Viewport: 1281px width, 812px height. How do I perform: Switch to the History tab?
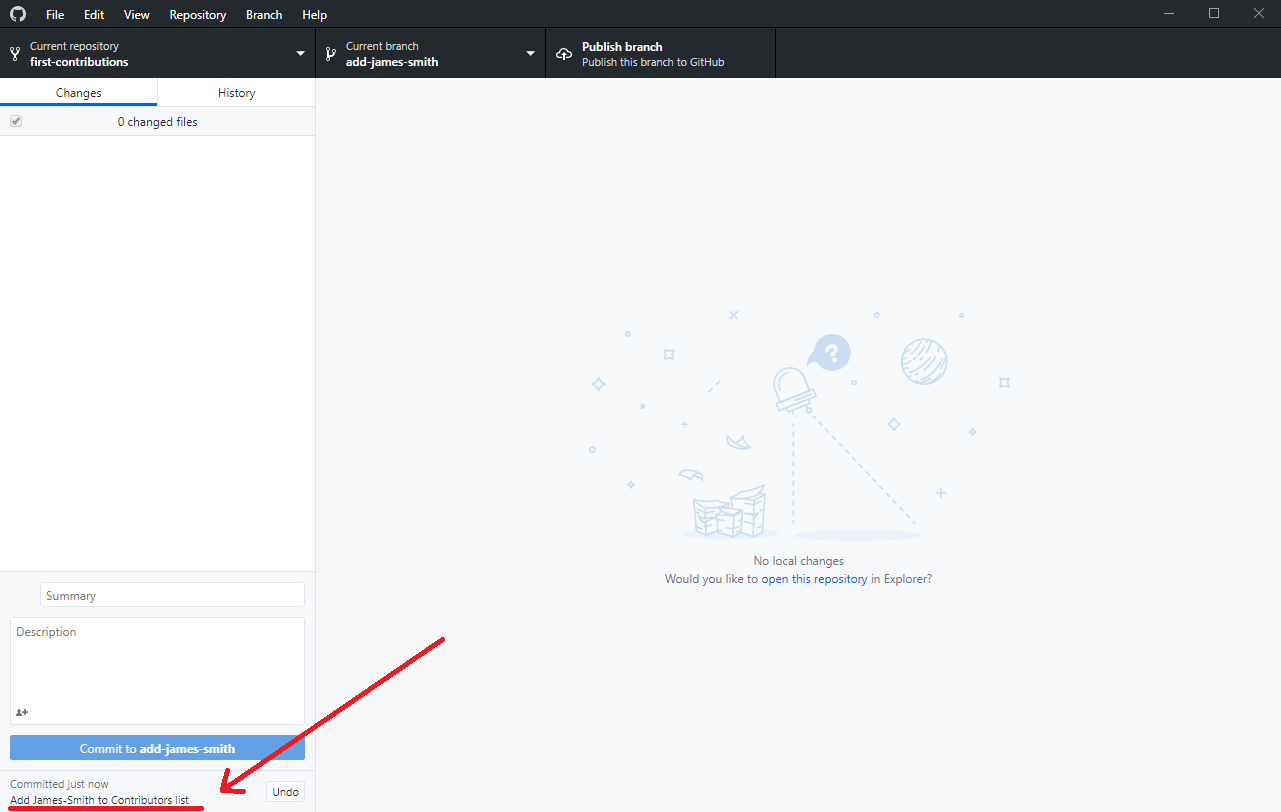(x=237, y=92)
